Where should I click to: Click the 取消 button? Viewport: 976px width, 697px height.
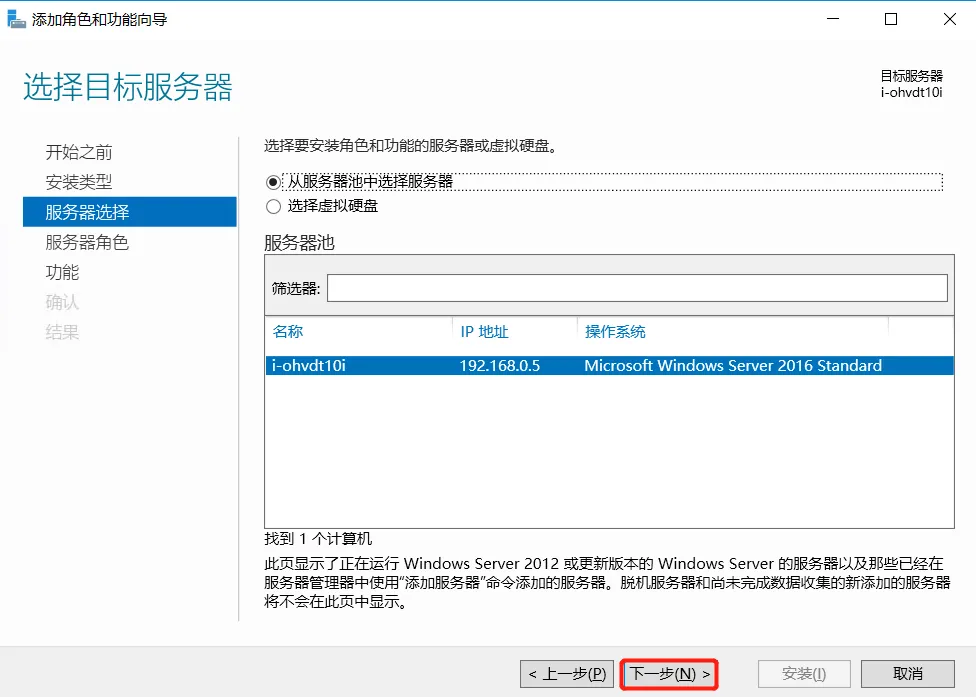(908, 674)
